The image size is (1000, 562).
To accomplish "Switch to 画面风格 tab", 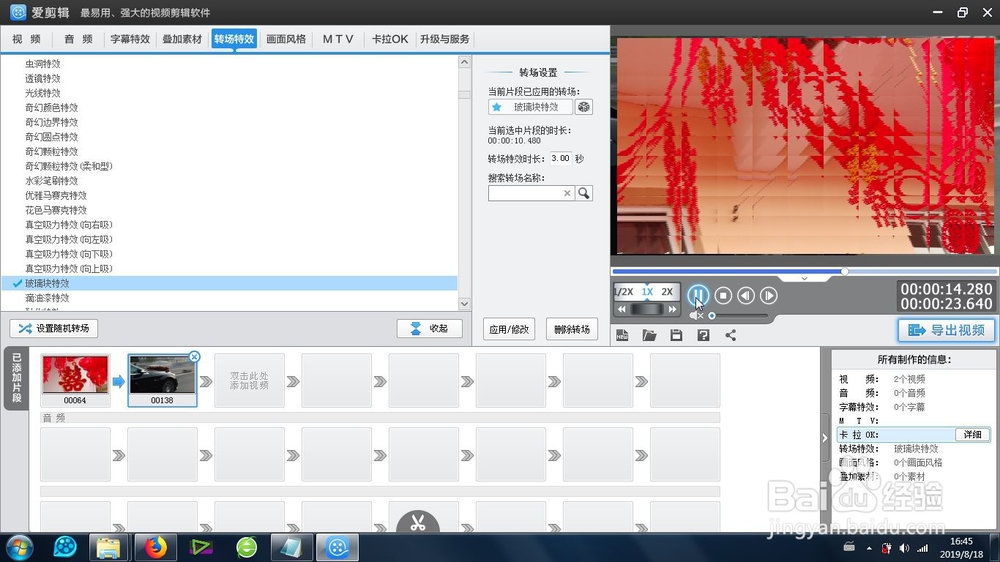I will pyautogui.click(x=286, y=39).
